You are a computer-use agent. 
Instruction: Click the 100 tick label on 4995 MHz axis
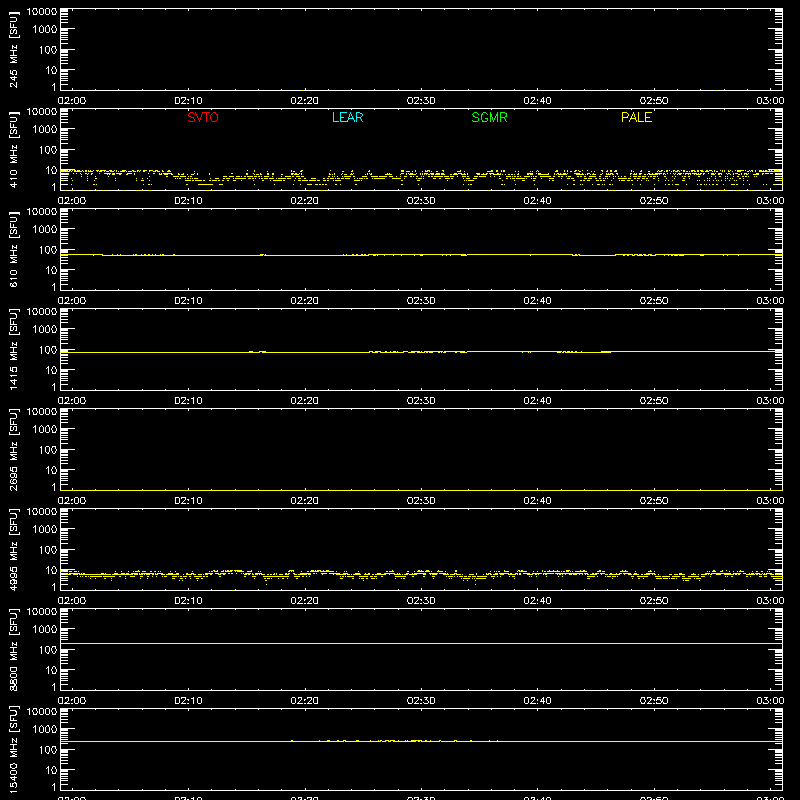(x=48, y=550)
